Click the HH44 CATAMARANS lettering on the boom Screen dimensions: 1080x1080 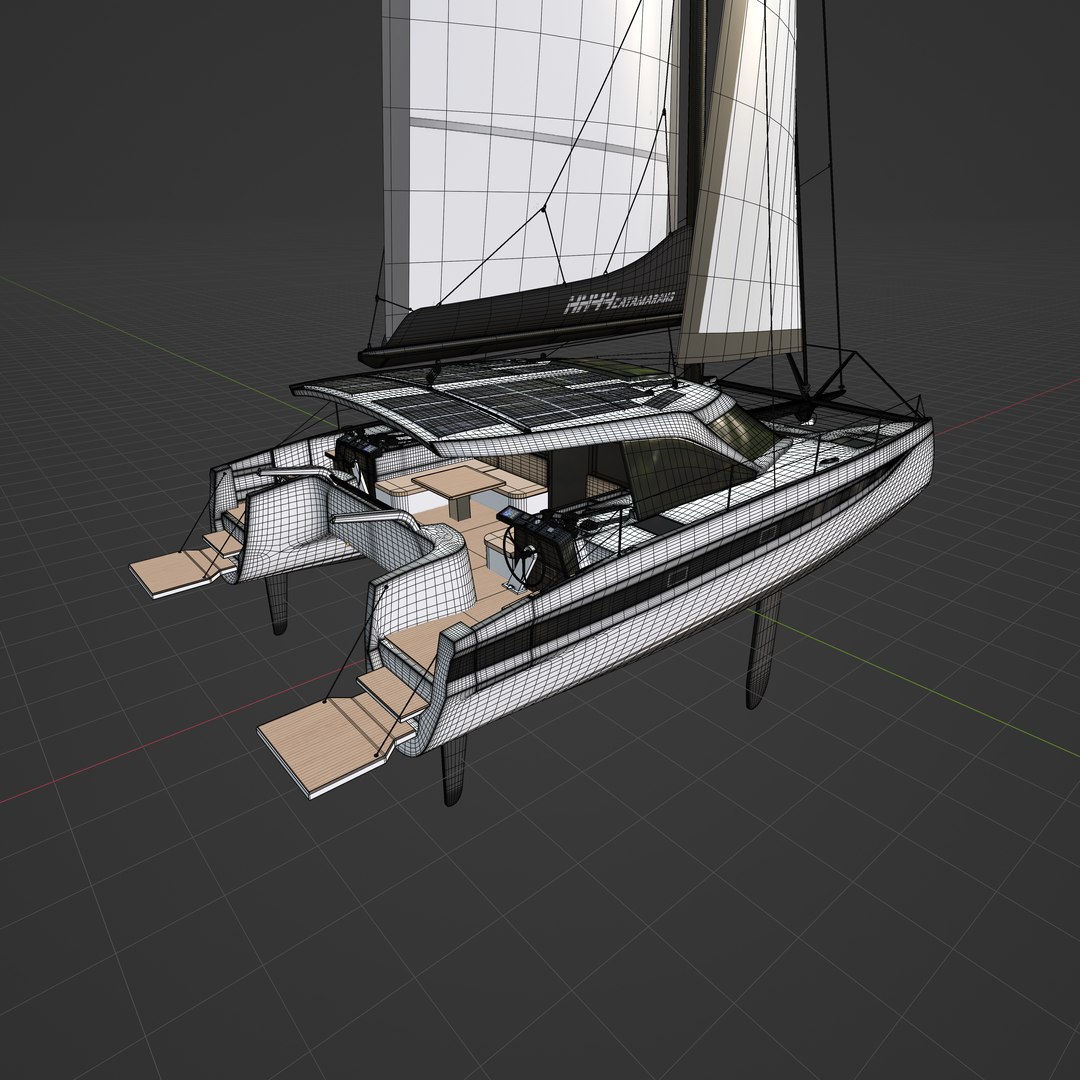(620, 301)
